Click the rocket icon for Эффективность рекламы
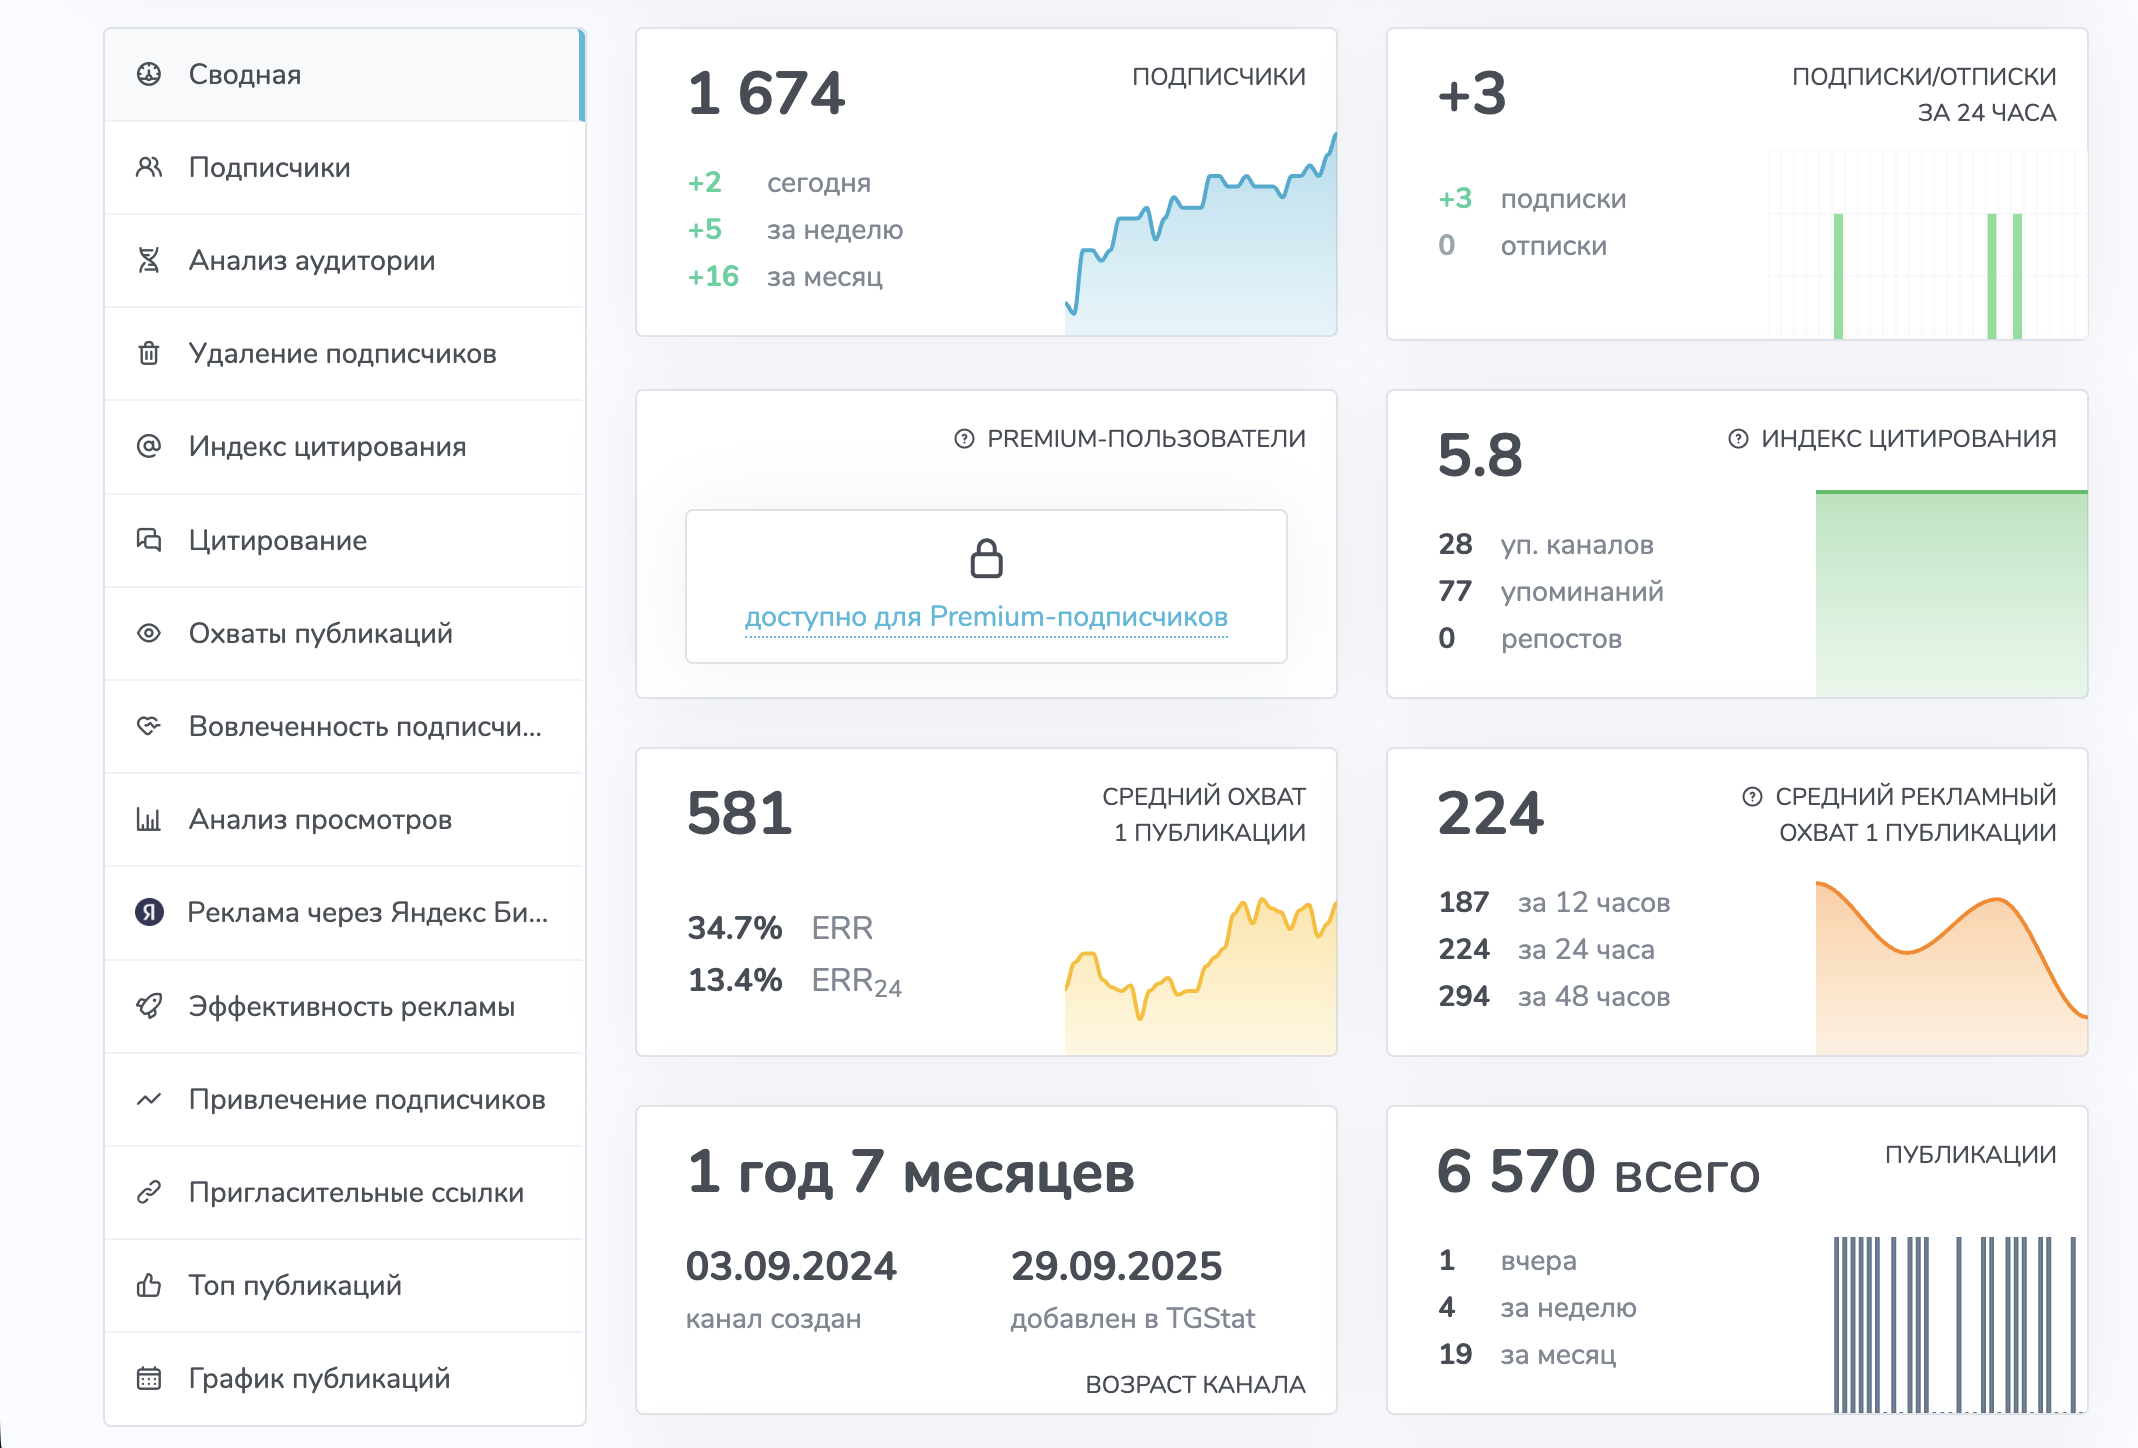The image size is (2138, 1448). point(149,1006)
